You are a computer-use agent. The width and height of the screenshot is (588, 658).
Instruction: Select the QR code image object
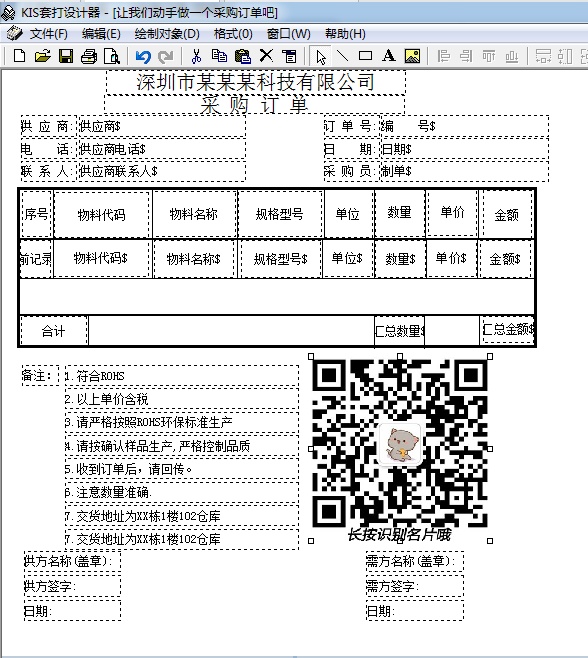(400, 448)
